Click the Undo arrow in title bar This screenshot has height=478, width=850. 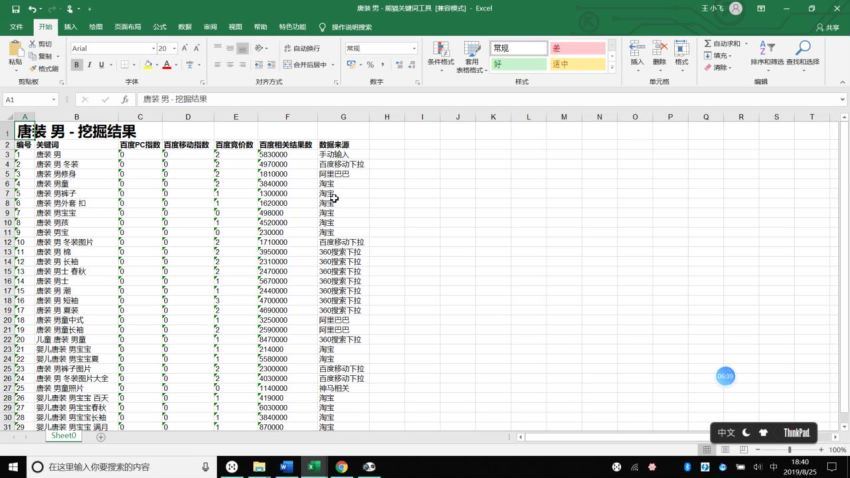pyautogui.click(x=33, y=9)
